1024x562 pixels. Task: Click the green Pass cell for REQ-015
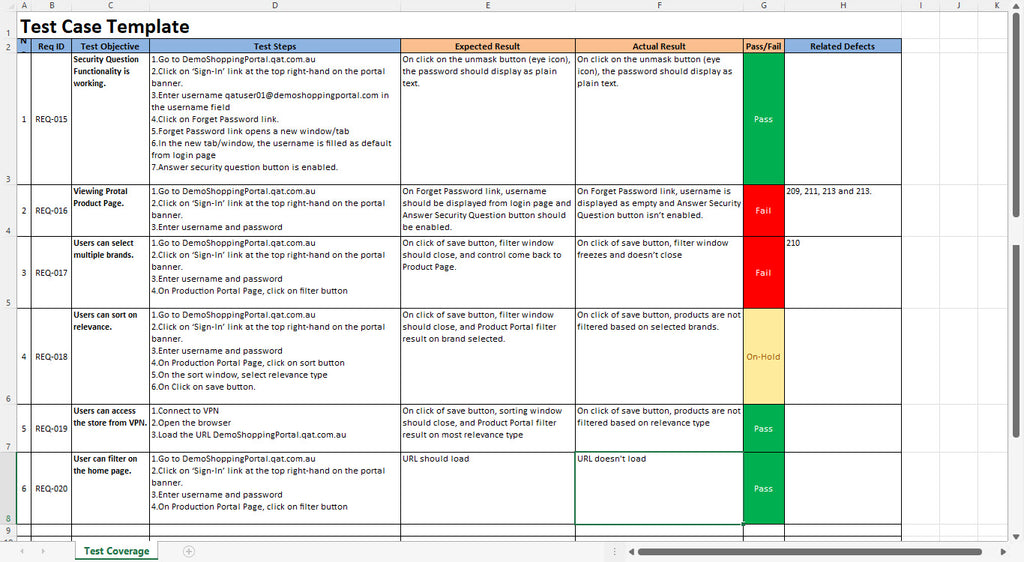763,119
